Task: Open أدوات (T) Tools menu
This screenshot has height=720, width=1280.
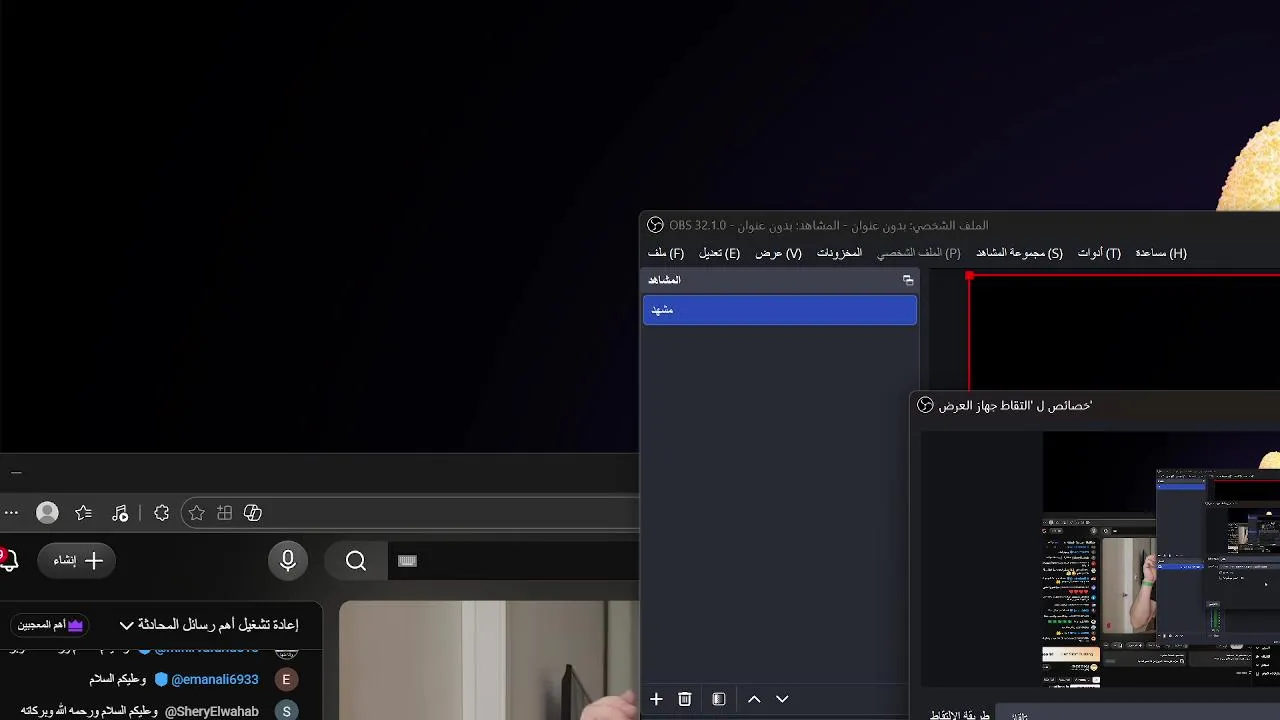Action: (x=1099, y=253)
